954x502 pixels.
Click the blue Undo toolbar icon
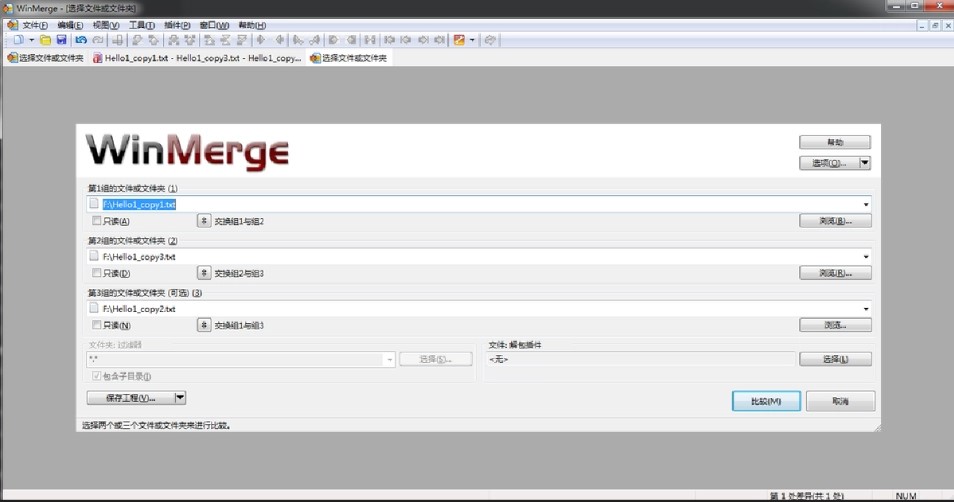(x=81, y=40)
